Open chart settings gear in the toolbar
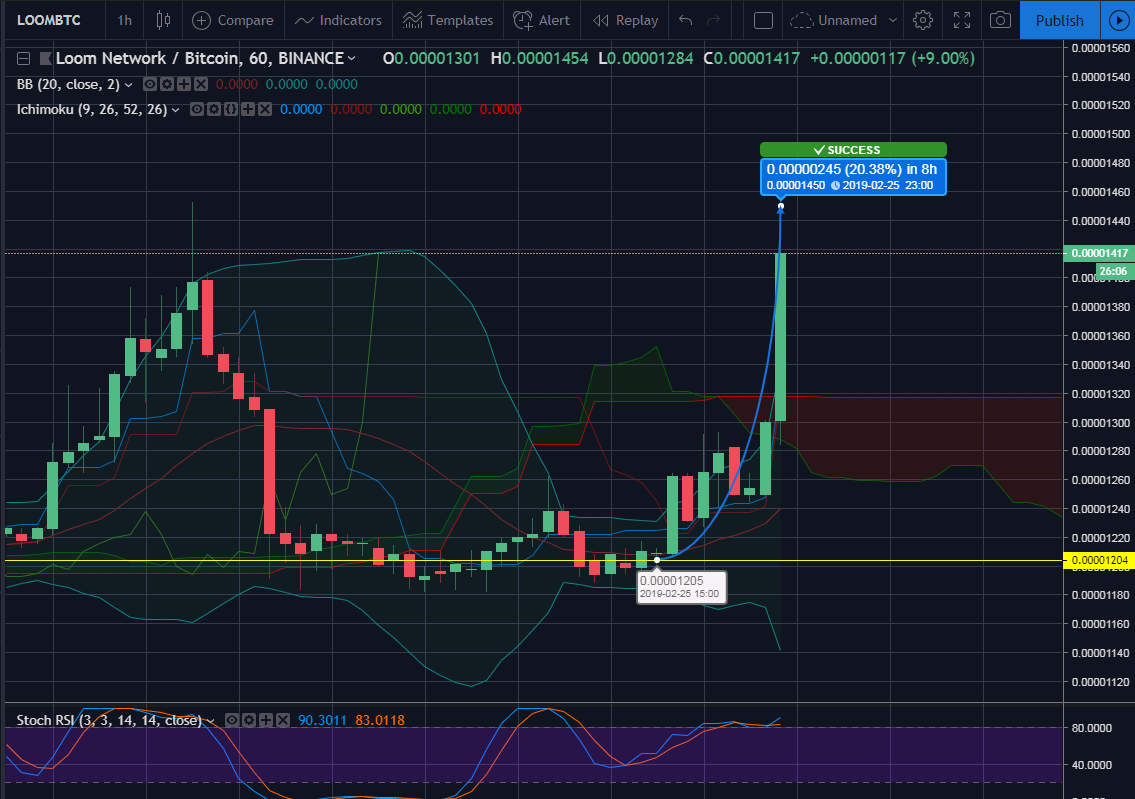This screenshot has width=1135, height=799. coord(922,20)
